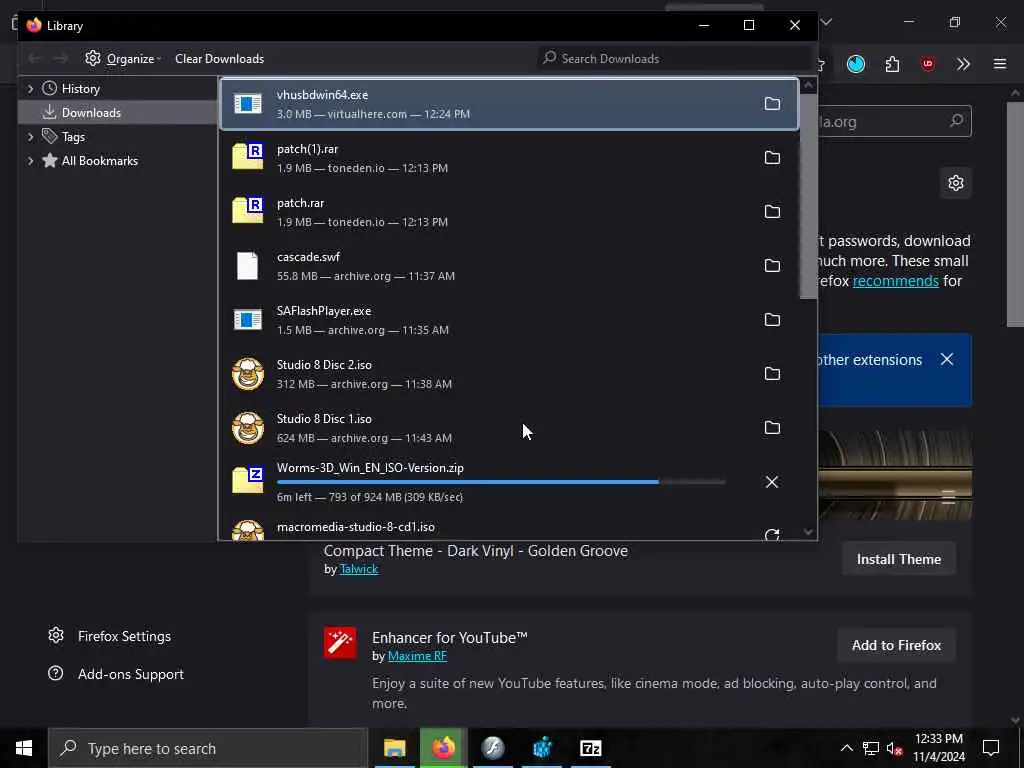
Task: Open the Windows Start menu
Action: pyautogui.click(x=24, y=748)
